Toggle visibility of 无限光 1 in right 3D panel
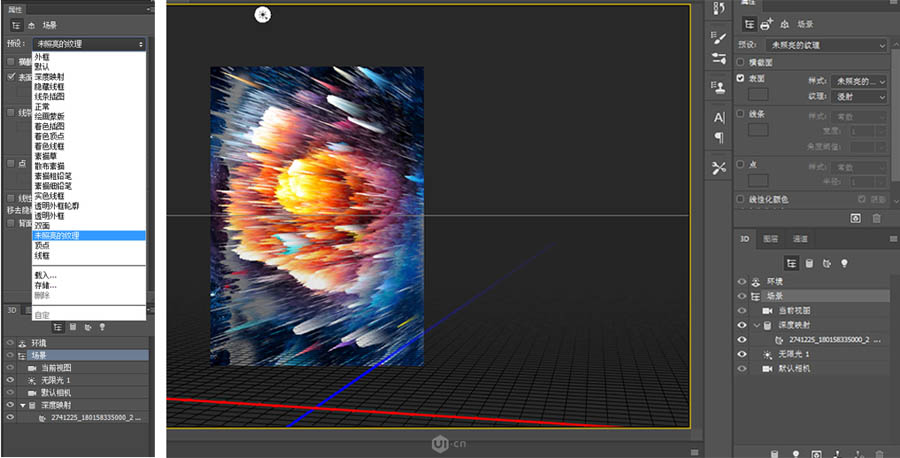The image size is (900, 458). click(742, 354)
